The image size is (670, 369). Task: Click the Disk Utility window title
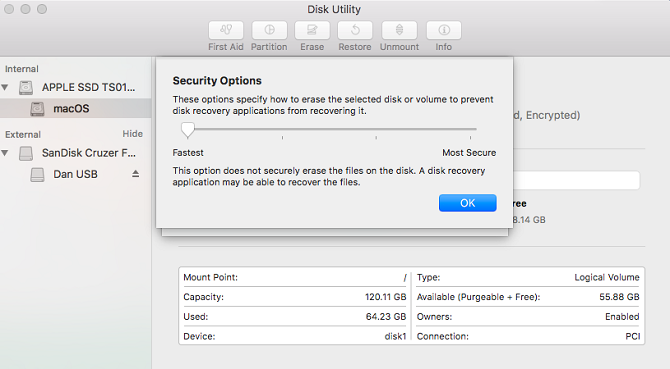point(334,9)
